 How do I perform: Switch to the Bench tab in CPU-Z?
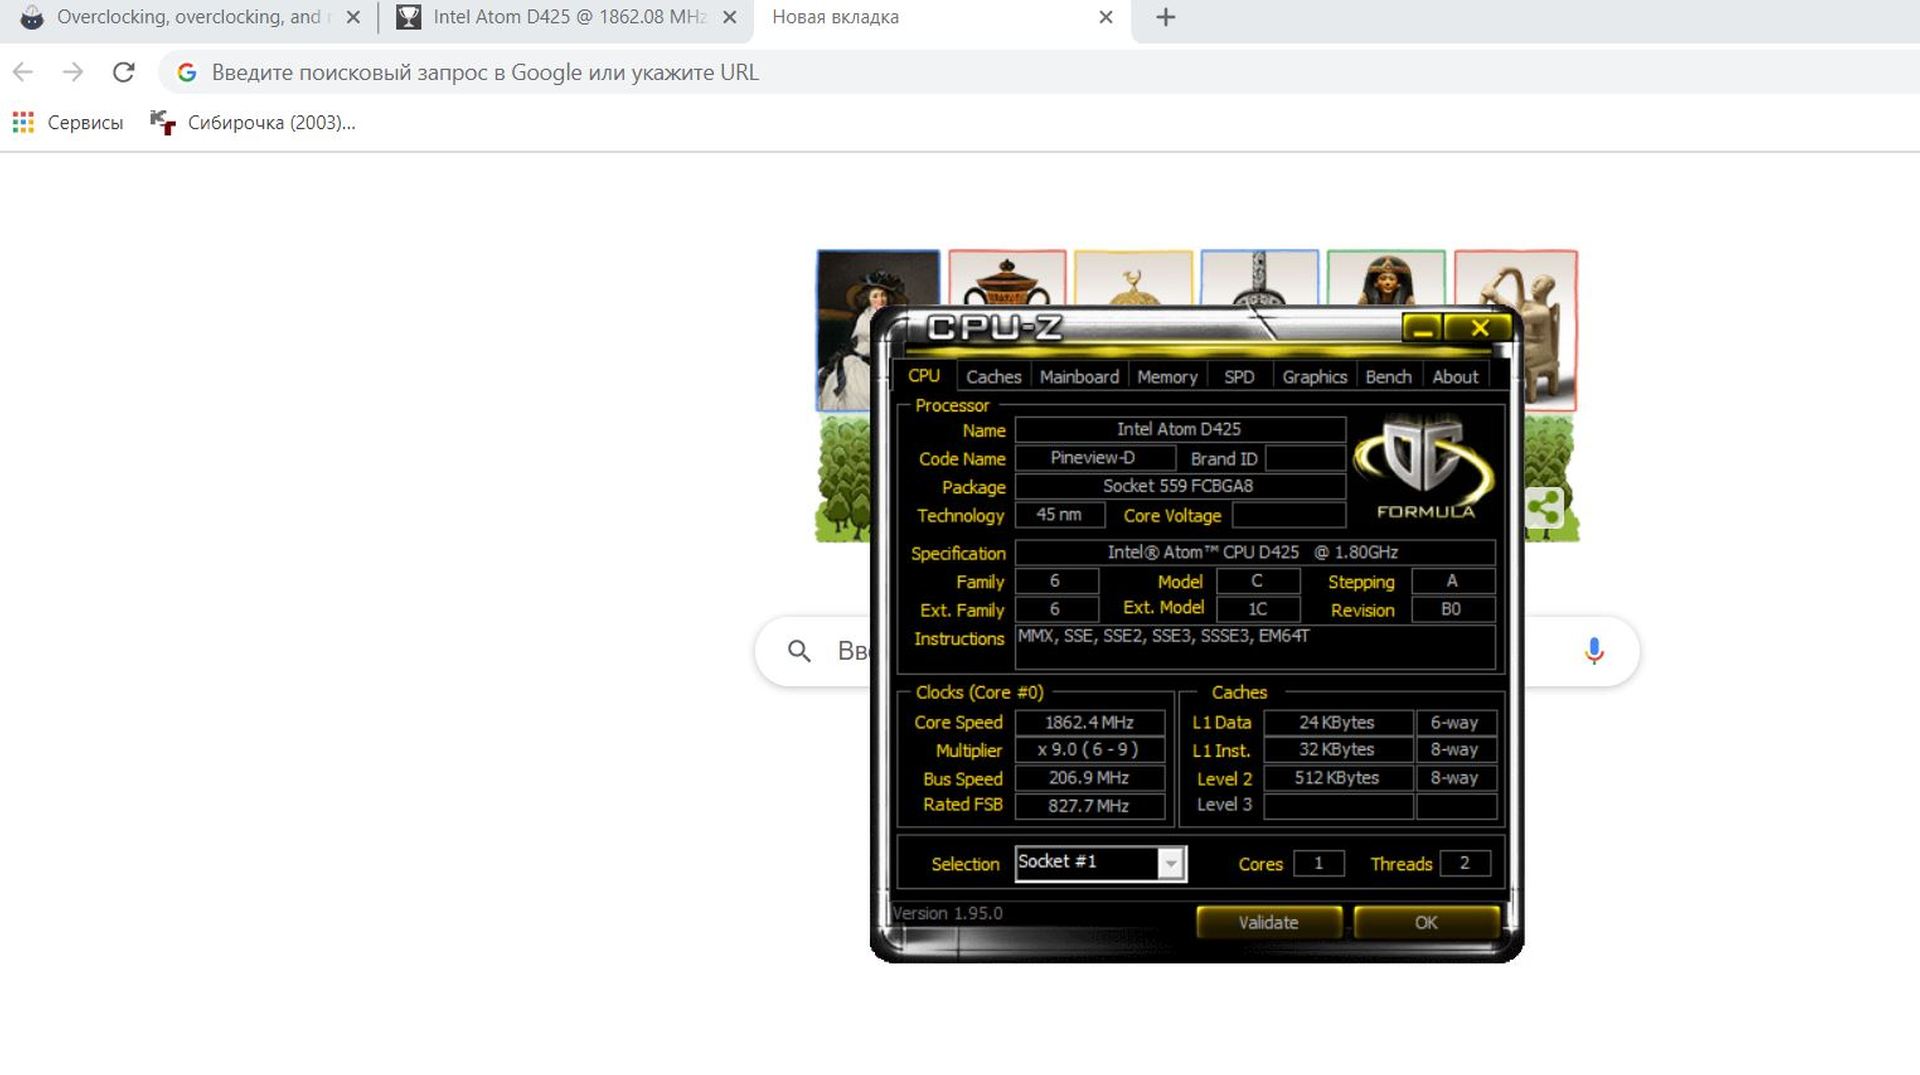coord(1388,377)
